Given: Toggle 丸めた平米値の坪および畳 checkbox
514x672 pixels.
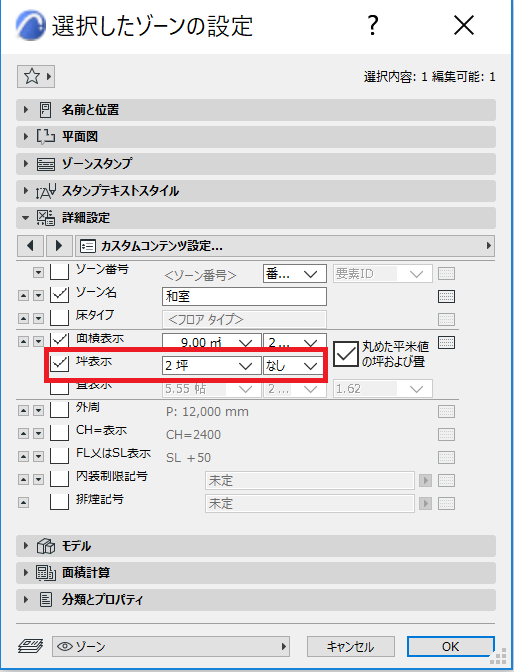Looking at the screenshot, I should pyautogui.click(x=346, y=354).
